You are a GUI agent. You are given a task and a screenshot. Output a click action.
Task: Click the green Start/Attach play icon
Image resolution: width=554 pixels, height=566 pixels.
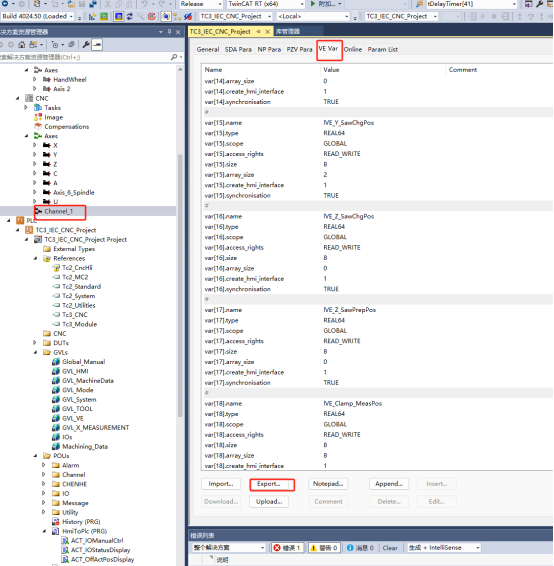tap(313, 4)
